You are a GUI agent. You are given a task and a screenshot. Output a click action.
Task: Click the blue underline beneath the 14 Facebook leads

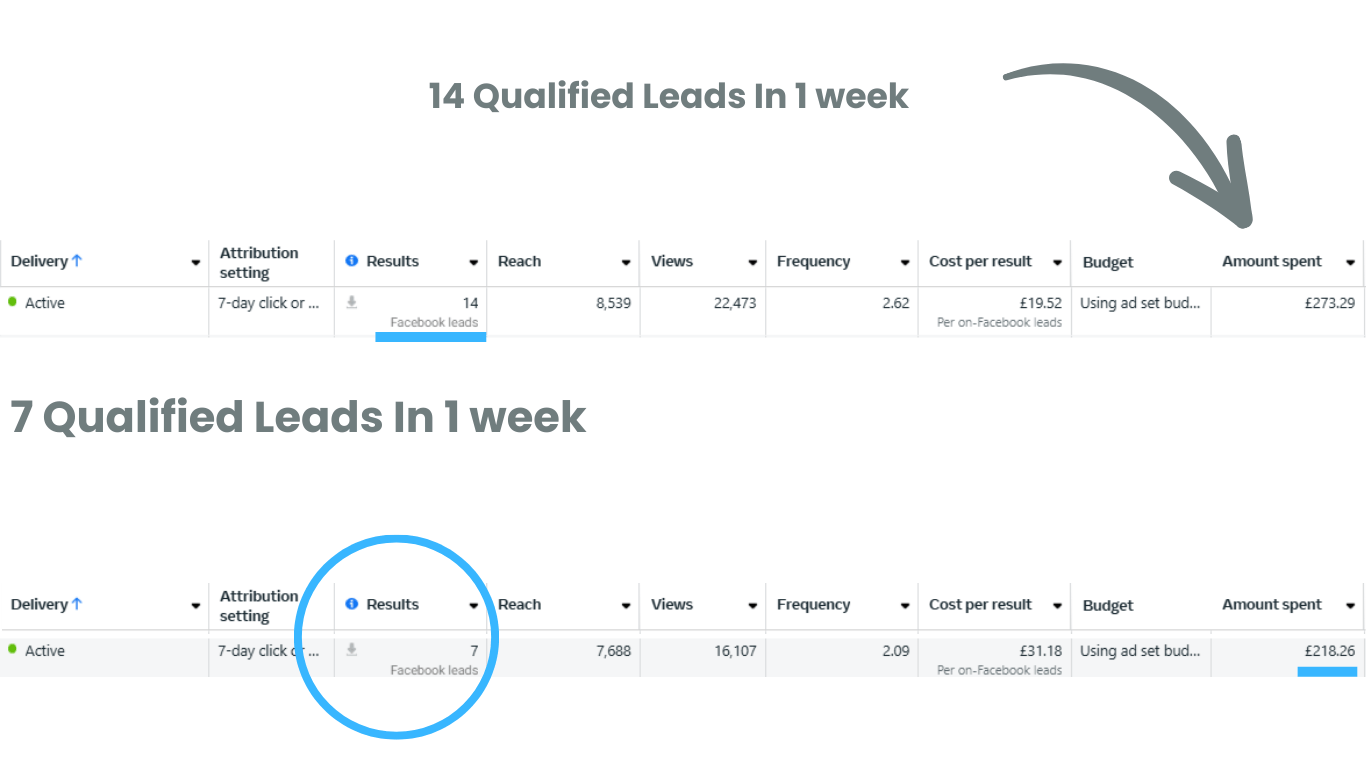pos(431,337)
